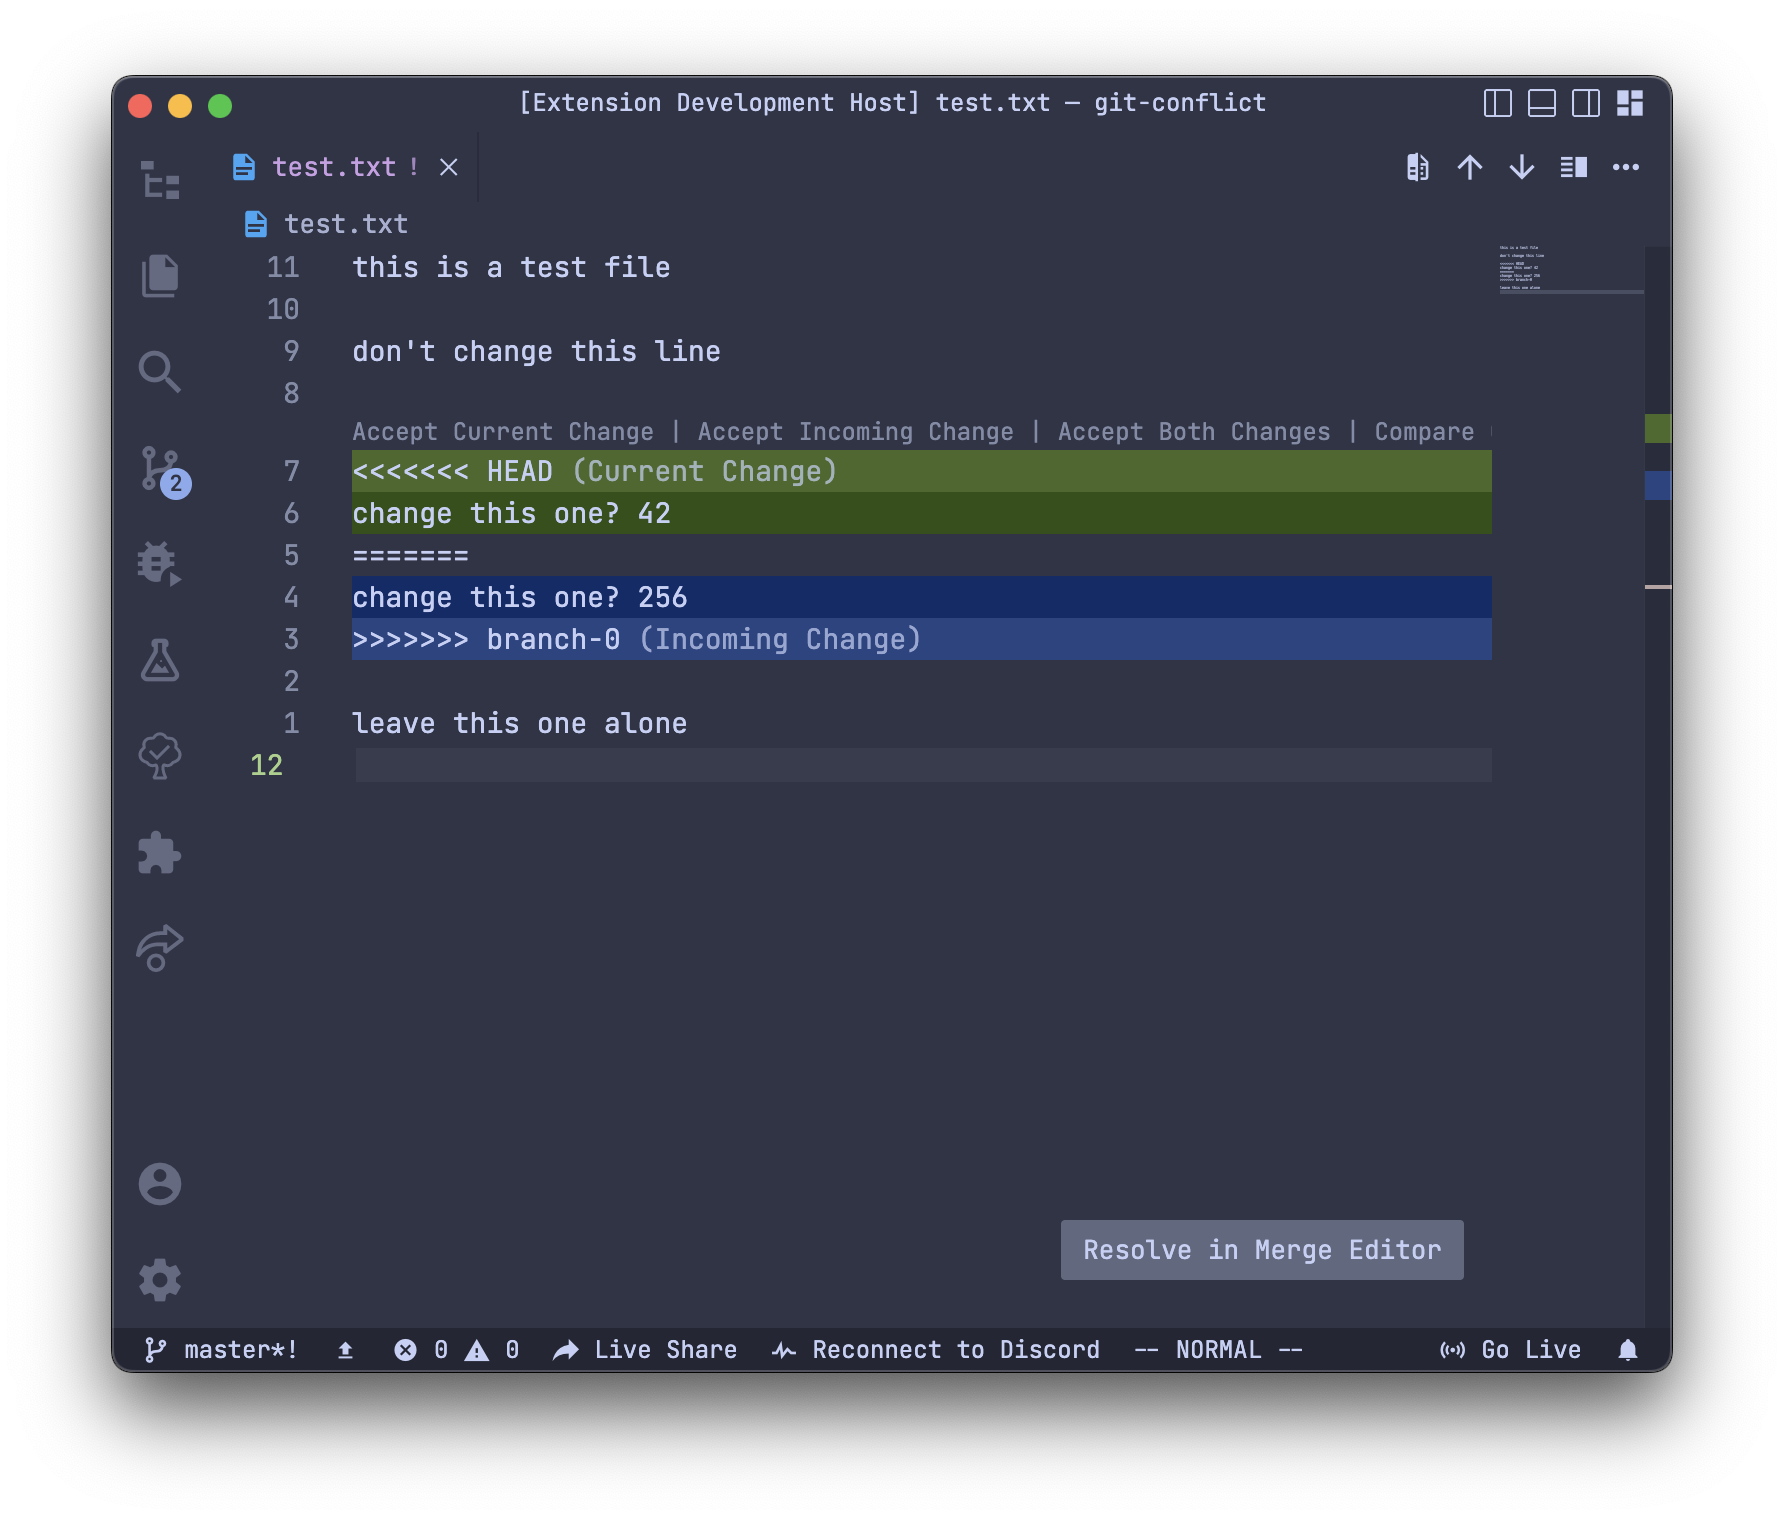Click Accept Both Changes
The image size is (1784, 1520).
(x=1194, y=431)
